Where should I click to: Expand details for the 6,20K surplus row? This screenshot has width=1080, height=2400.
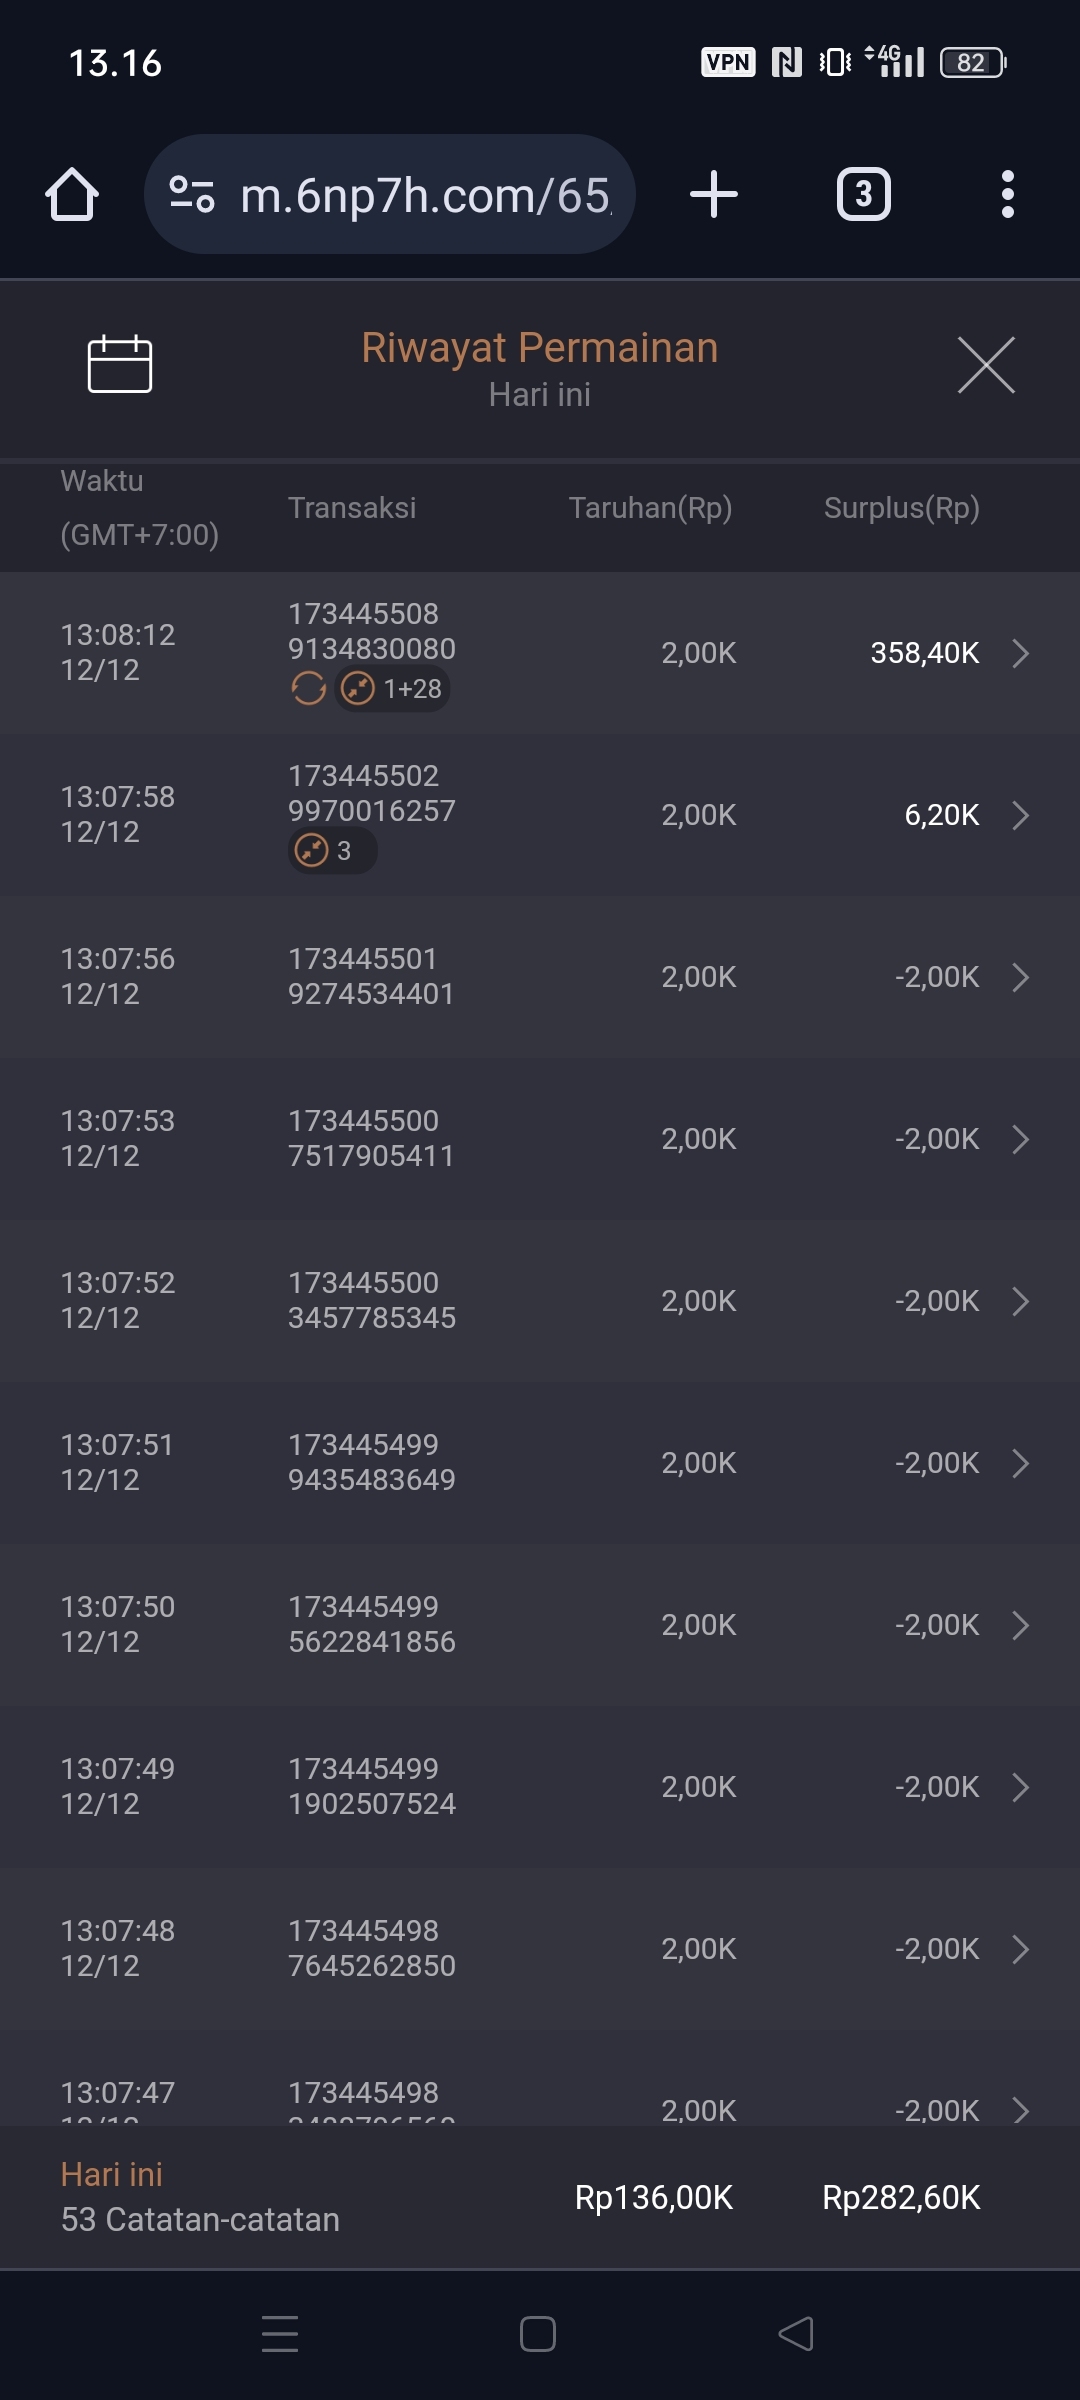click(x=1020, y=815)
